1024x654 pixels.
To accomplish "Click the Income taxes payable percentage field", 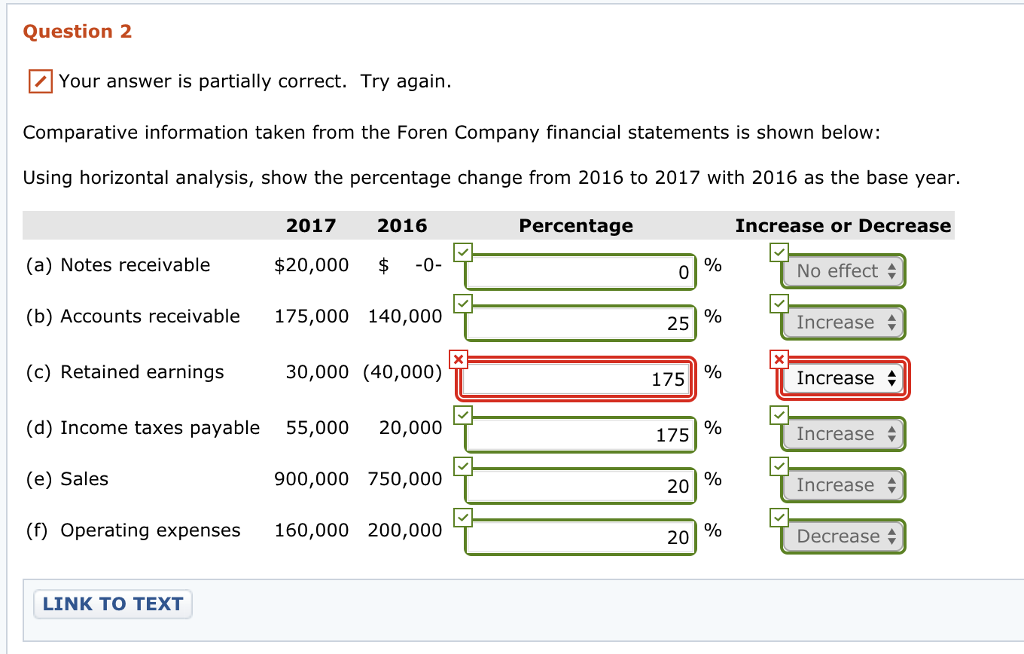I will pos(580,434).
